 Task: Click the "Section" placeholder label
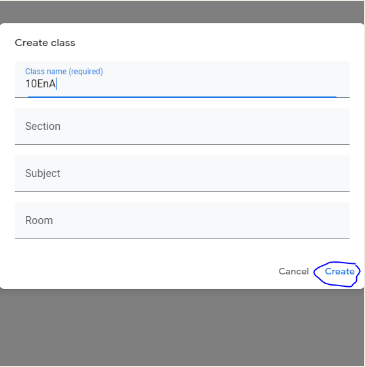(x=43, y=126)
